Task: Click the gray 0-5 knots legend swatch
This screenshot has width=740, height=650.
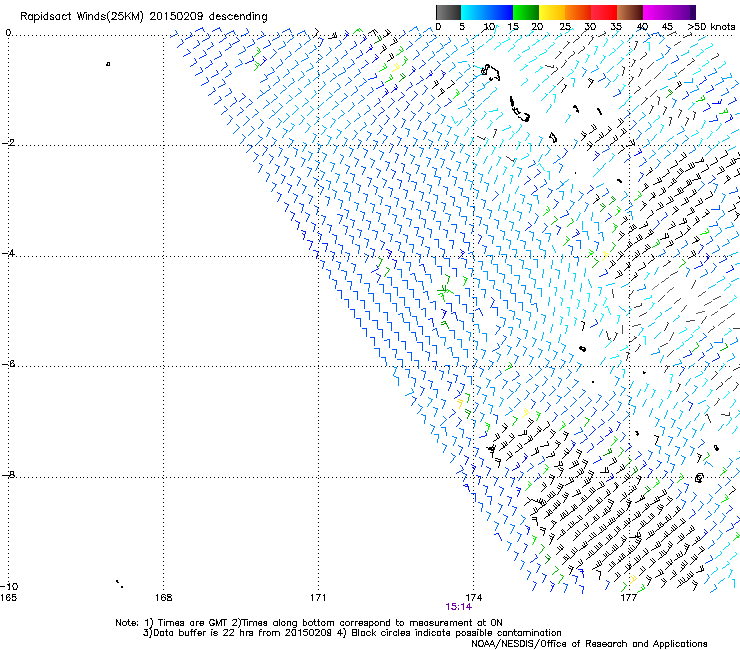Action: click(x=448, y=12)
